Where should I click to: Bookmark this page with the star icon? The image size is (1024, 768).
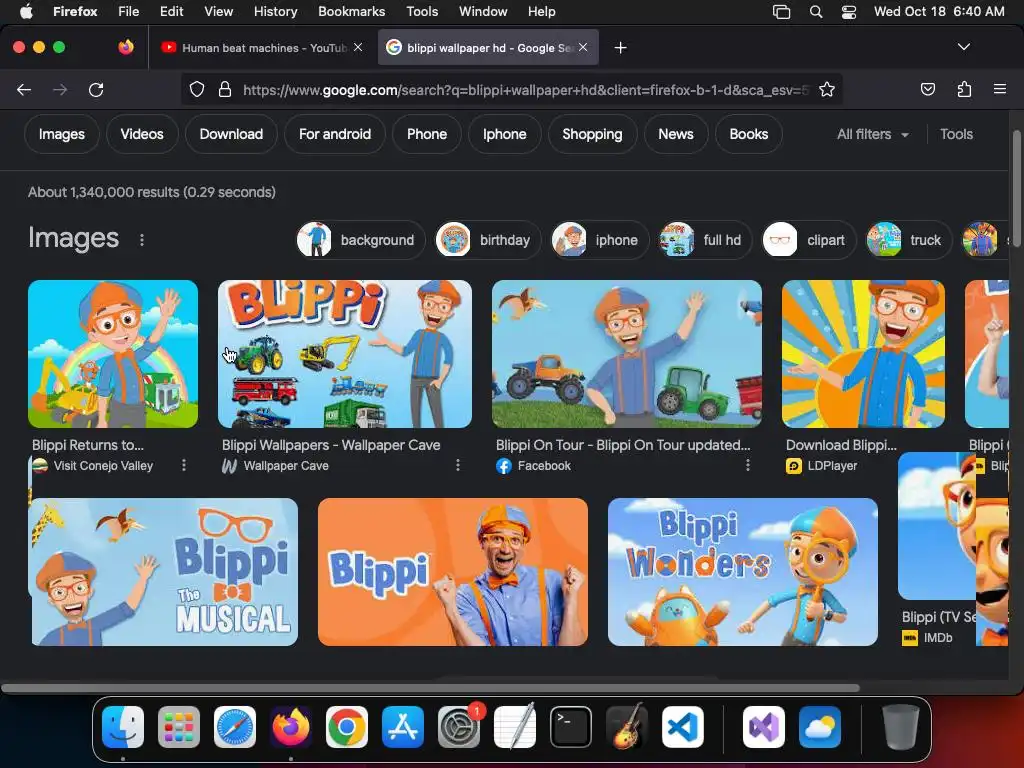click(x=827, y=89)
